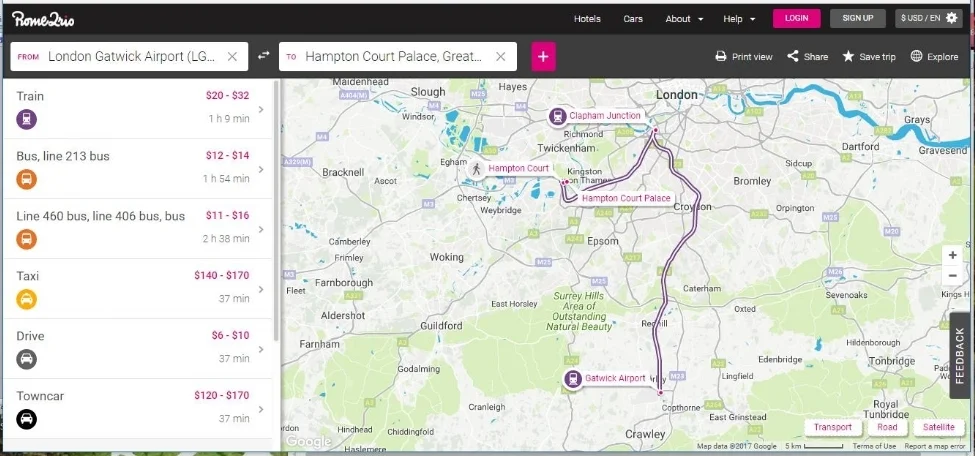Click the 2 h 38 min duration
The height and width of the screenshot is (456, 975).
pyautogui.click(x=226, y=239)
